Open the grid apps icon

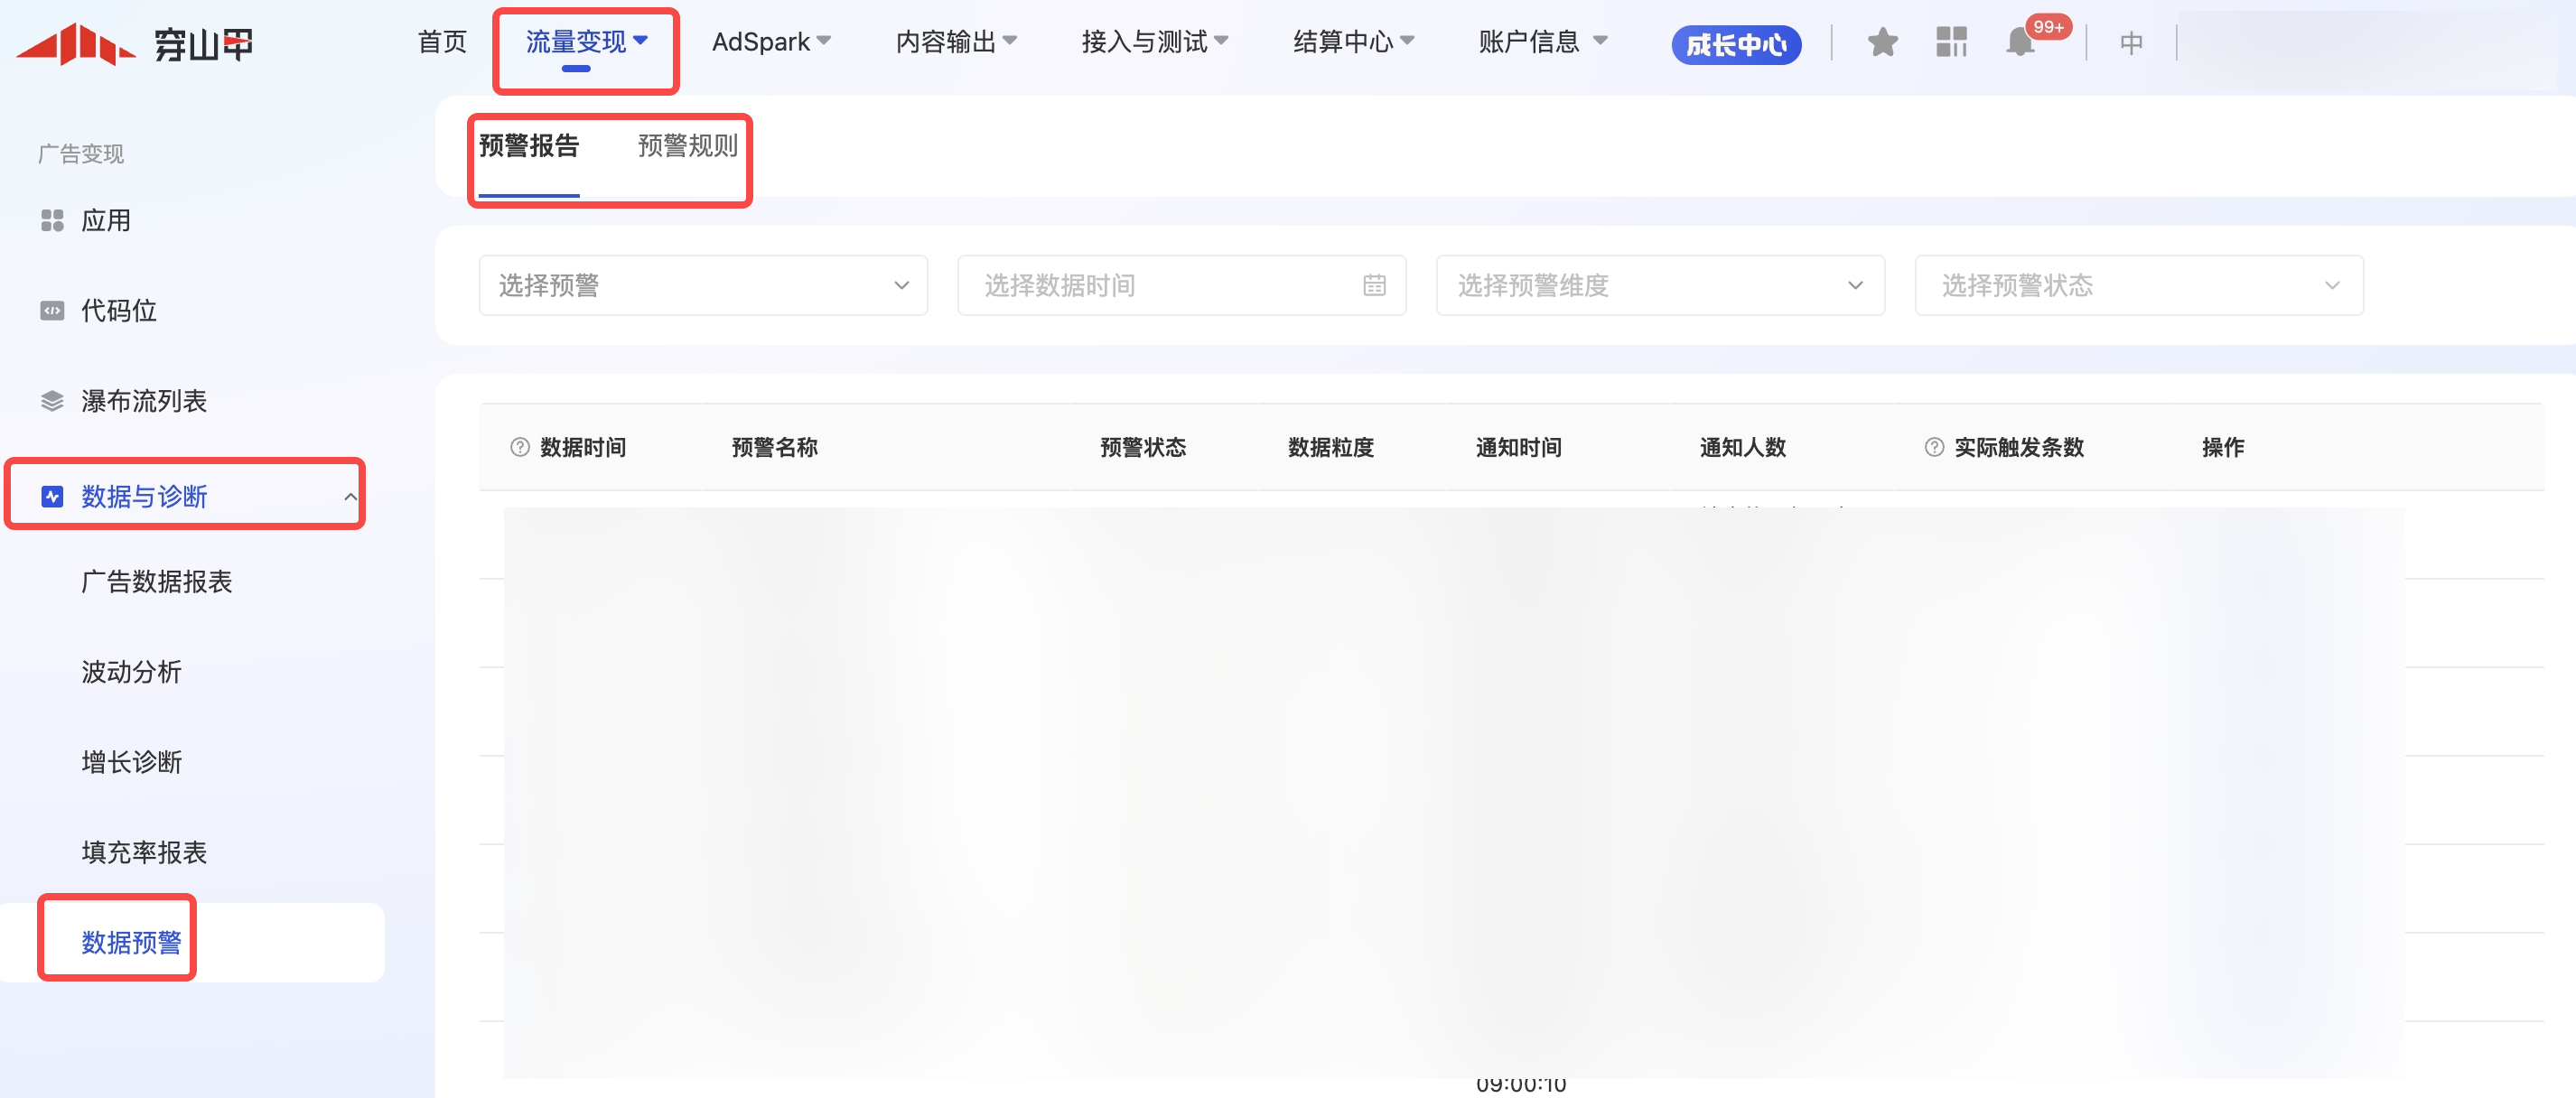[1950, 43]
